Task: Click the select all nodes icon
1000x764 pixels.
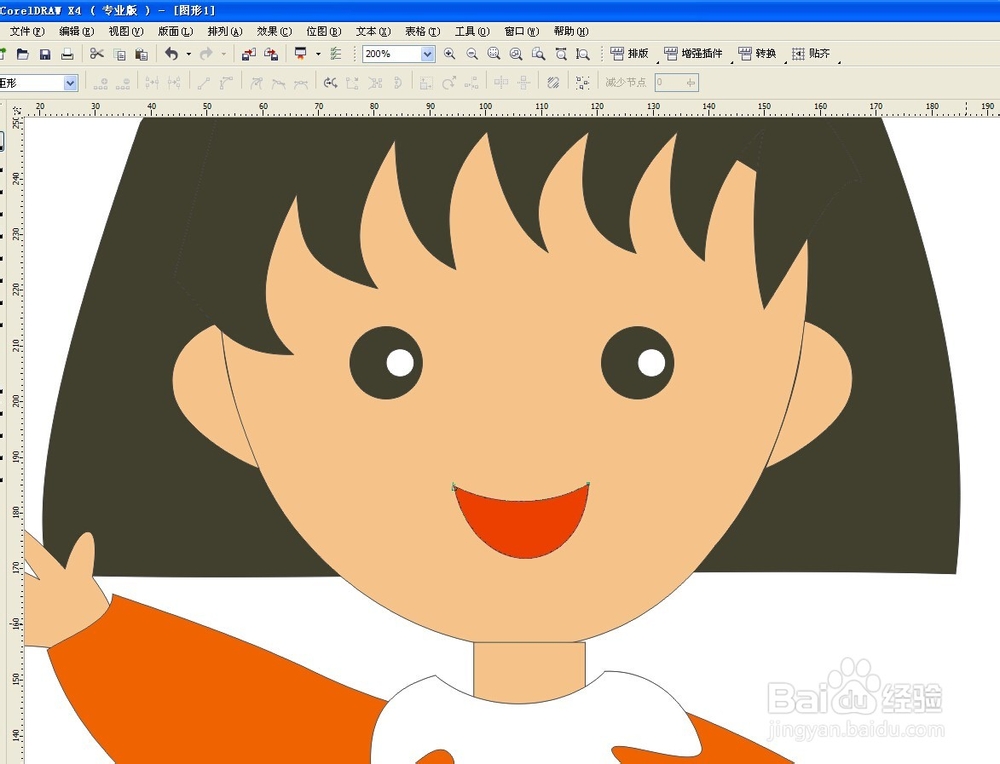Action: (582, 82)
